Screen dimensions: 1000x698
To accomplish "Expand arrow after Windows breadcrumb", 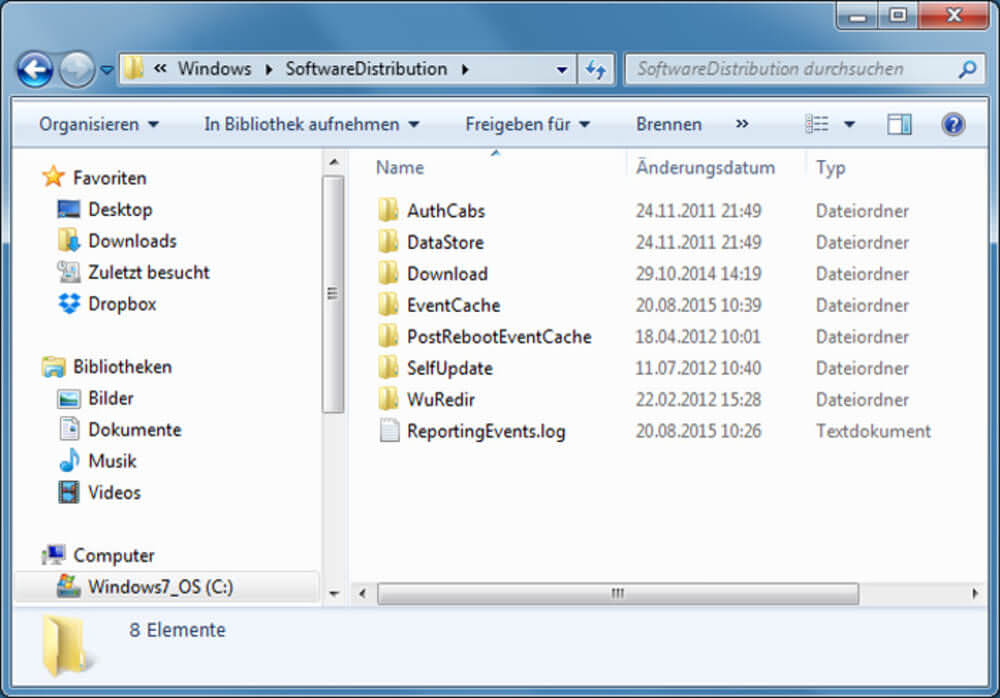I will pos(268,69).
